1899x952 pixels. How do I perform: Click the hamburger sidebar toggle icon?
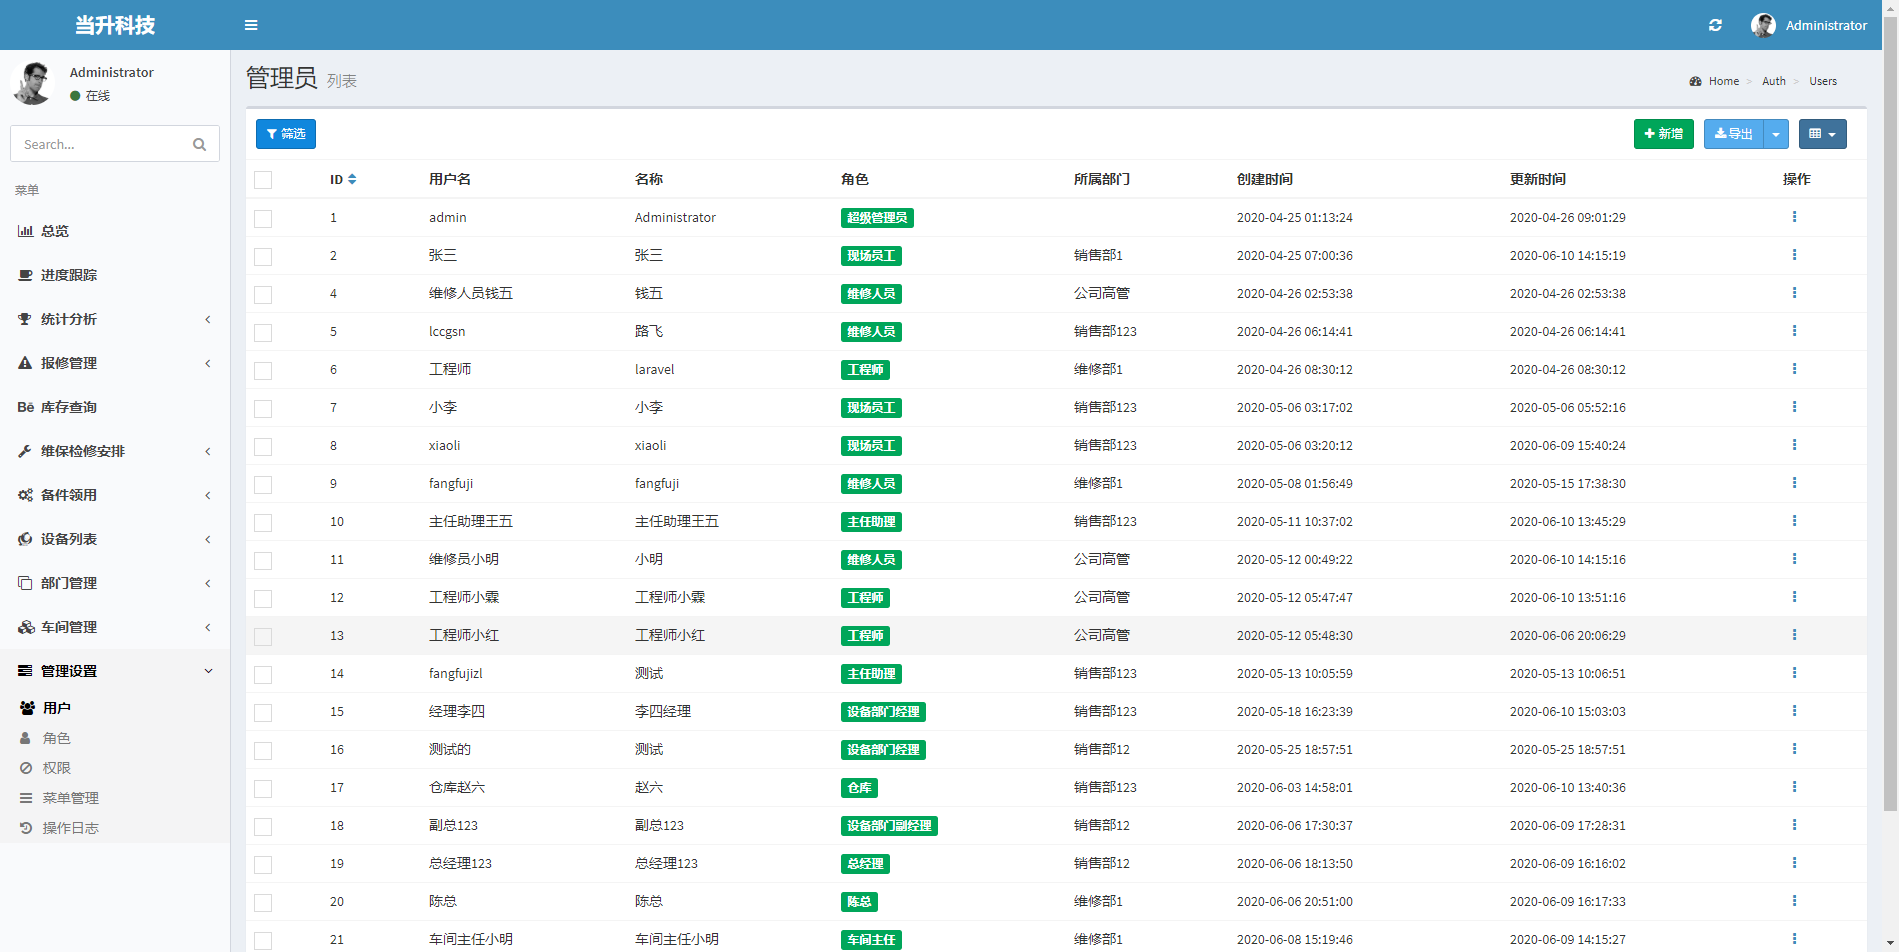point(251,25)
